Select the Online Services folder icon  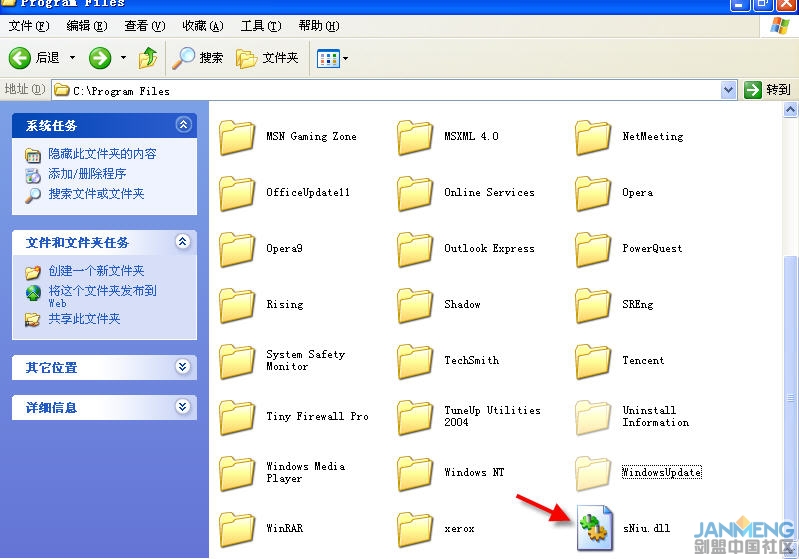tap(415, 194)
